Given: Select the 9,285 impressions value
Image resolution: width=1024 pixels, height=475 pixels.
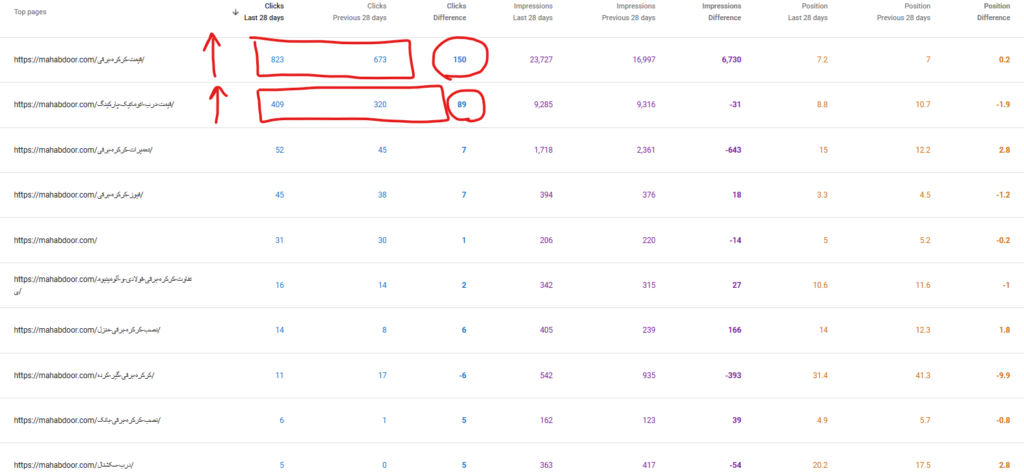Looking at the screenshot, I should click(x=543, y=105).
